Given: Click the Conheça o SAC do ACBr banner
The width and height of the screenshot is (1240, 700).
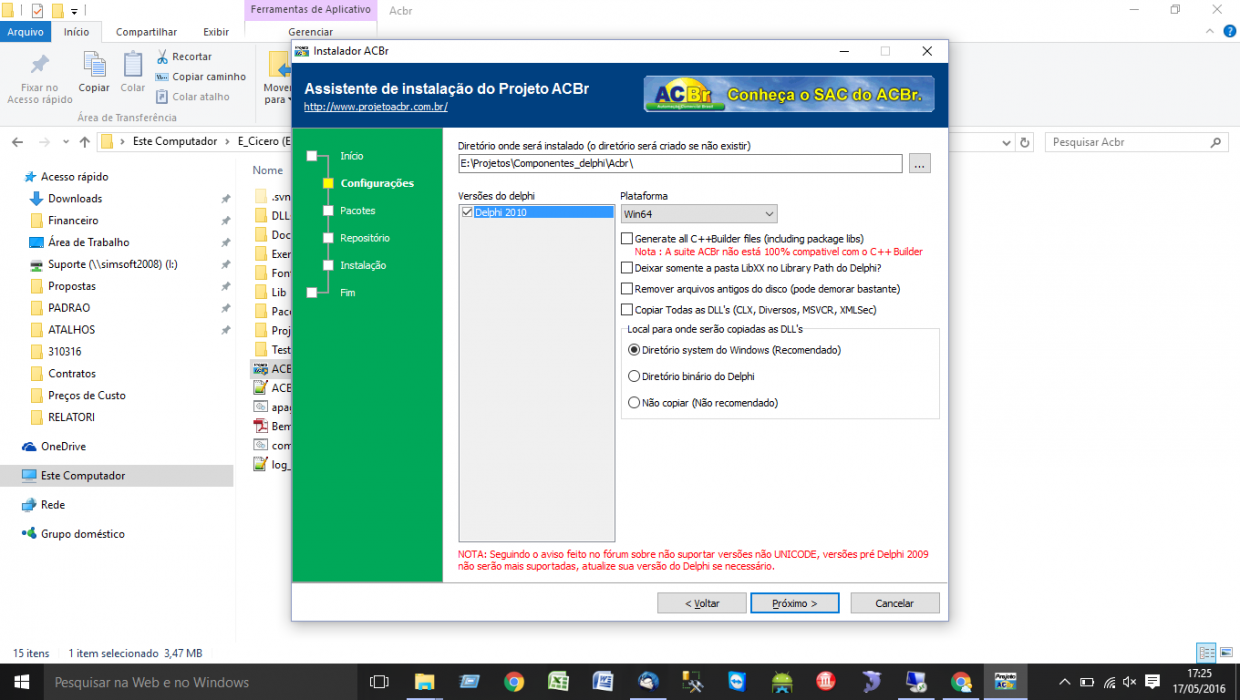Looking at the screenshot, I should coord(789,94).
